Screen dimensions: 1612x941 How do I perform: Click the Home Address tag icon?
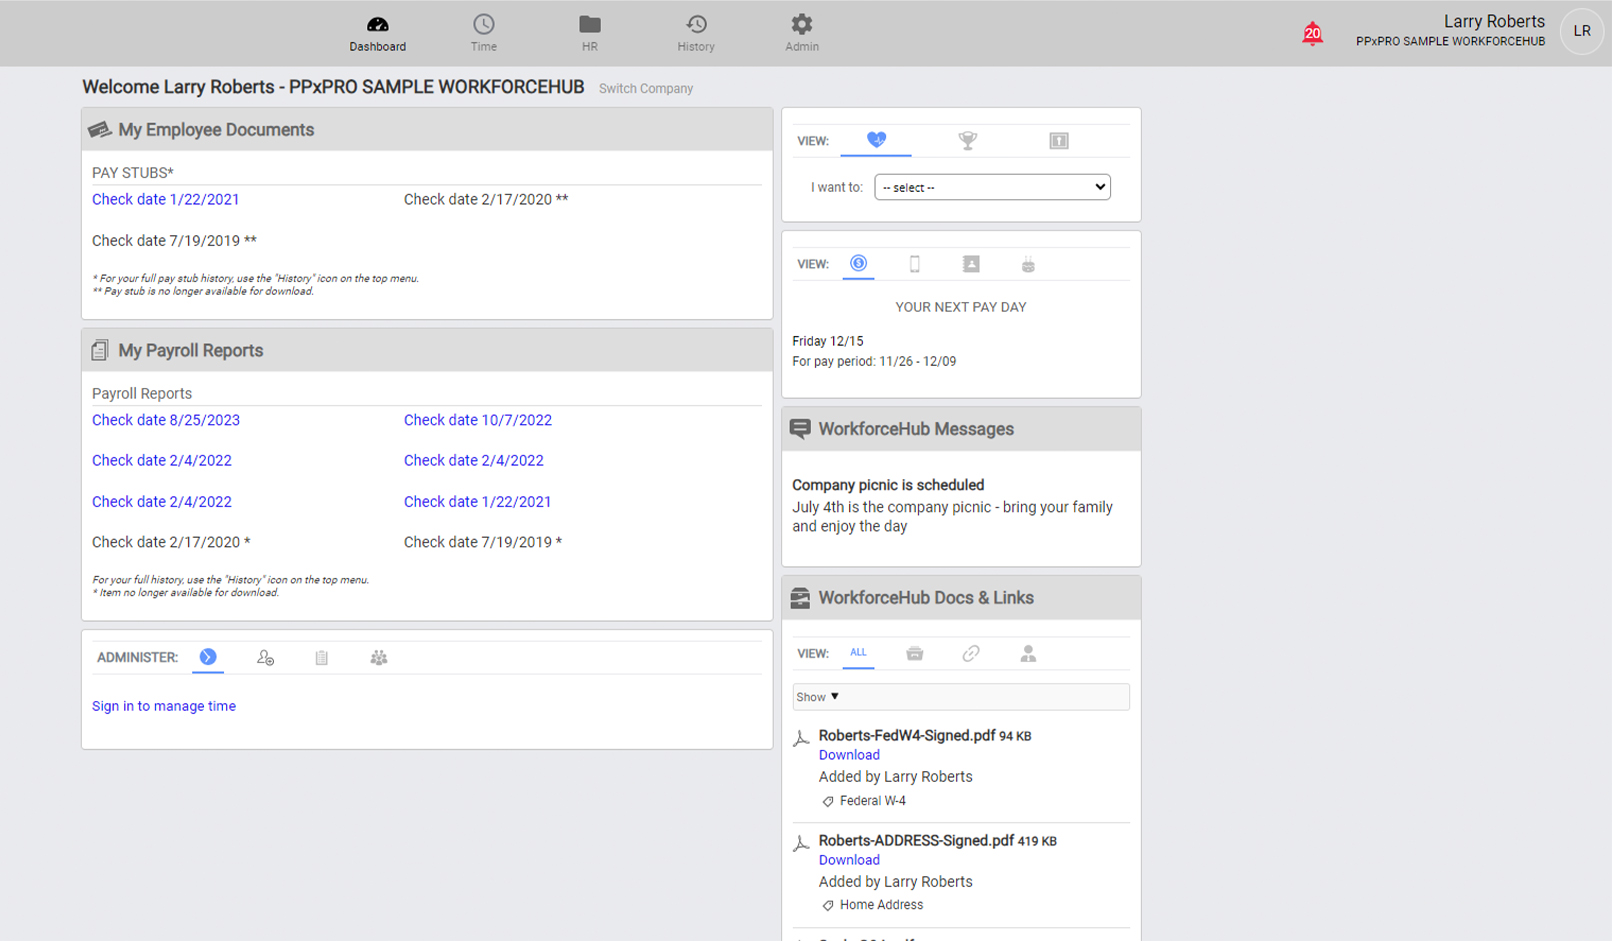pyautogui.click(x=828, y=906)
